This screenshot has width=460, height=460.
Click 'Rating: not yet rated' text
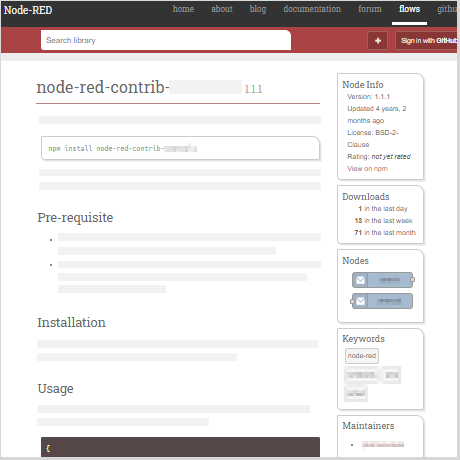(379, 157)
